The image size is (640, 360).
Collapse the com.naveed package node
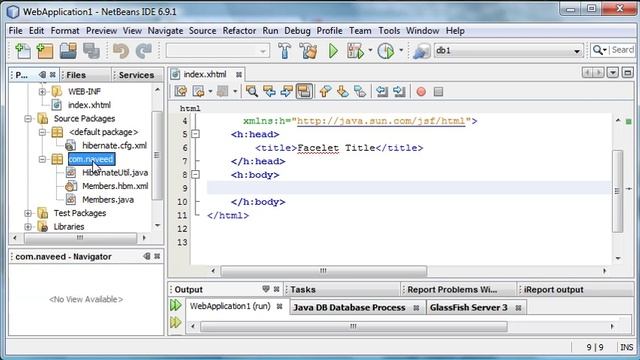click(x=42, y=159)
